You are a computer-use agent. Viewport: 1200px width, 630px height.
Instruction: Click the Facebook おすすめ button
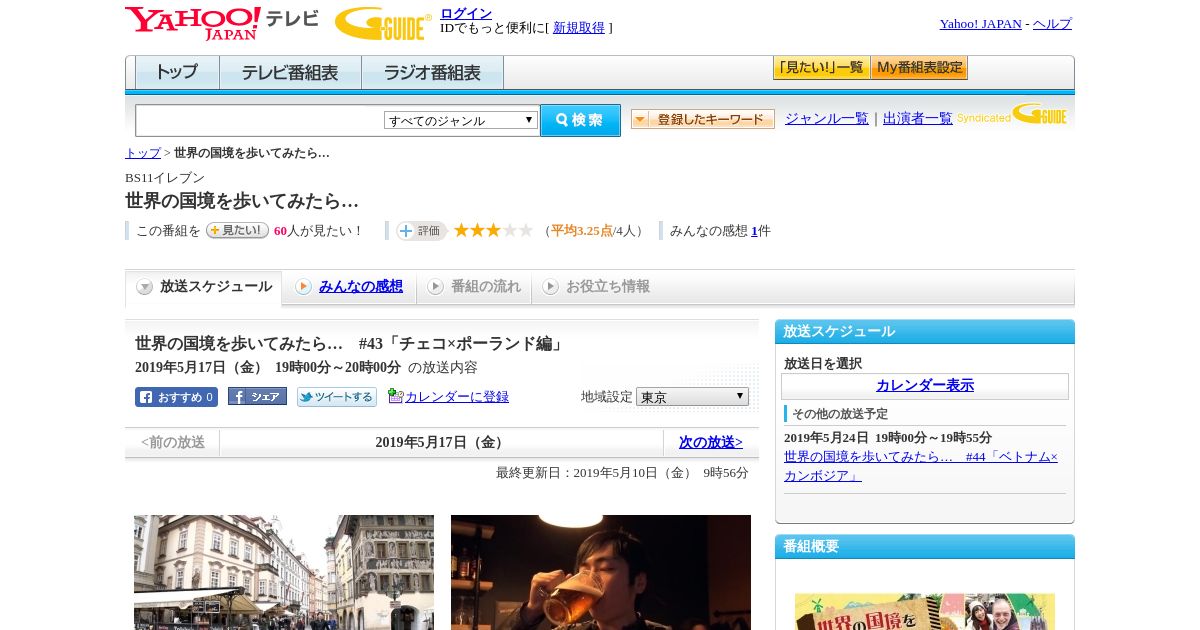(176, 397)
